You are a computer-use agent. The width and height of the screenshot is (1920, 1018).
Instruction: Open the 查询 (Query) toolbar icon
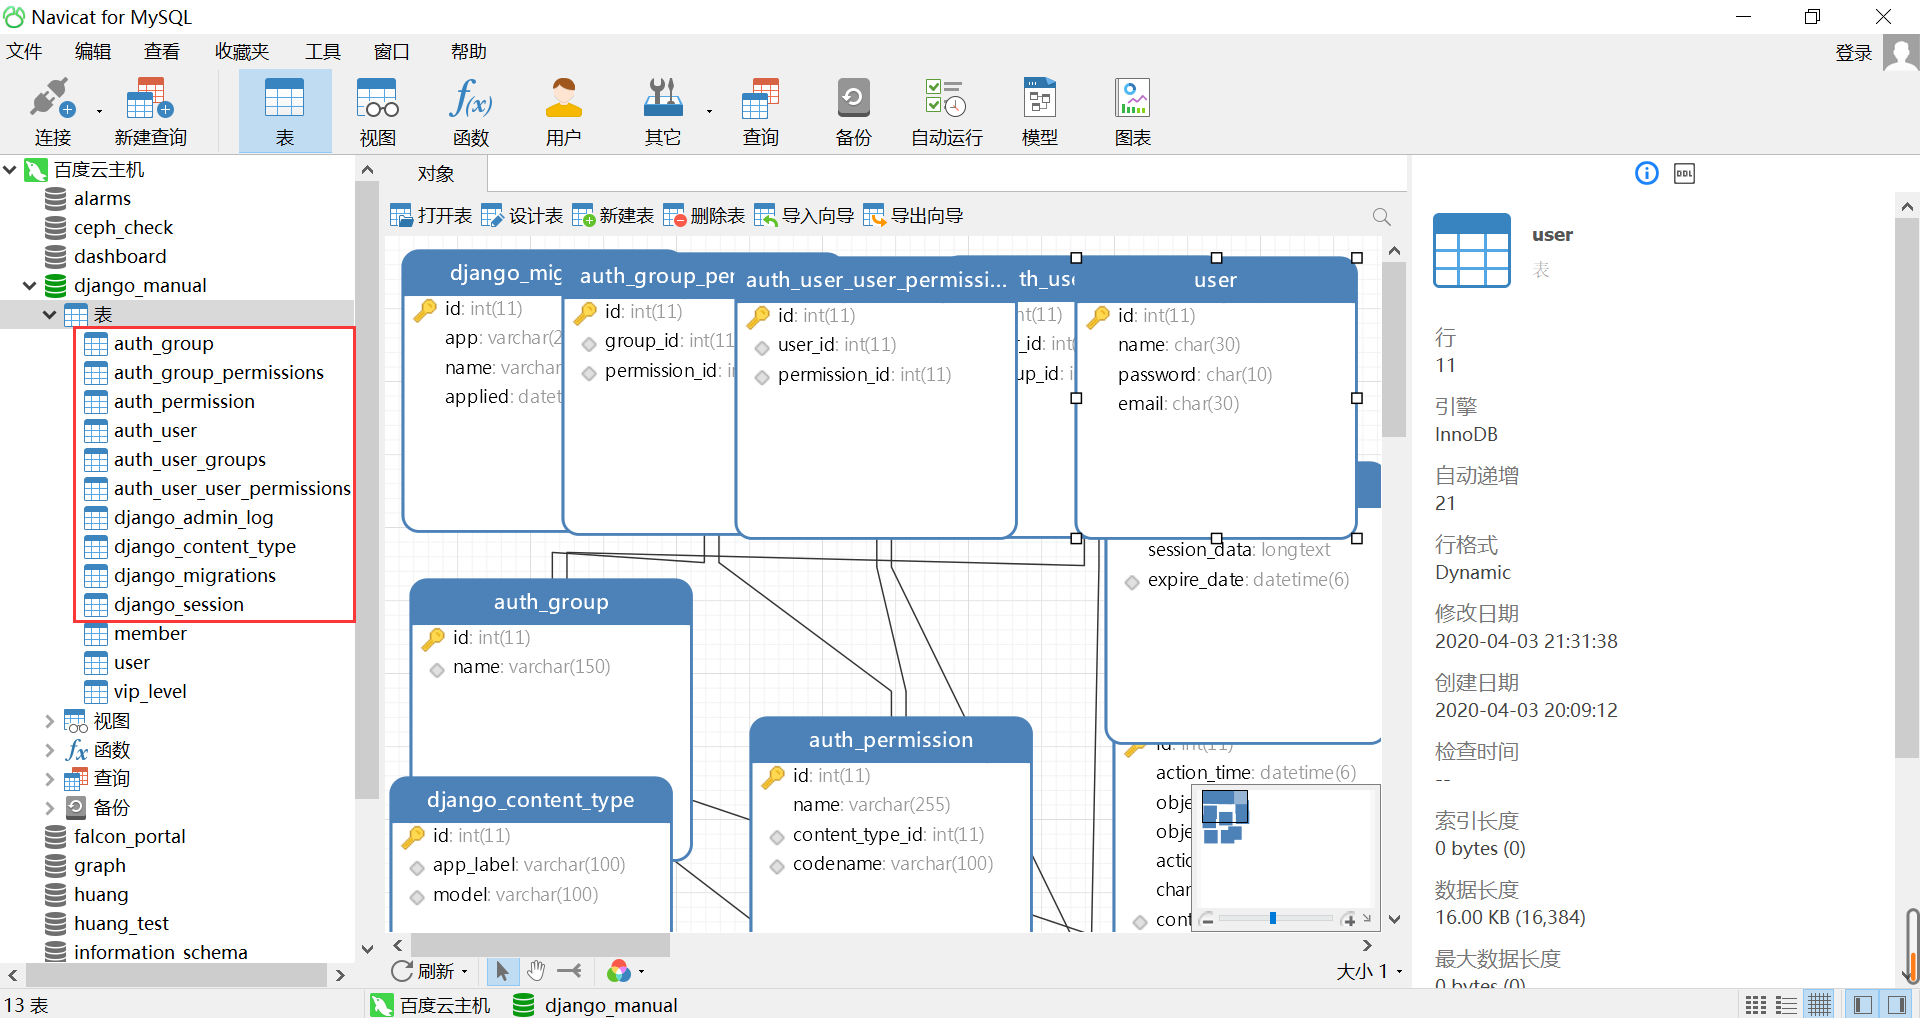tap(760, 111)
